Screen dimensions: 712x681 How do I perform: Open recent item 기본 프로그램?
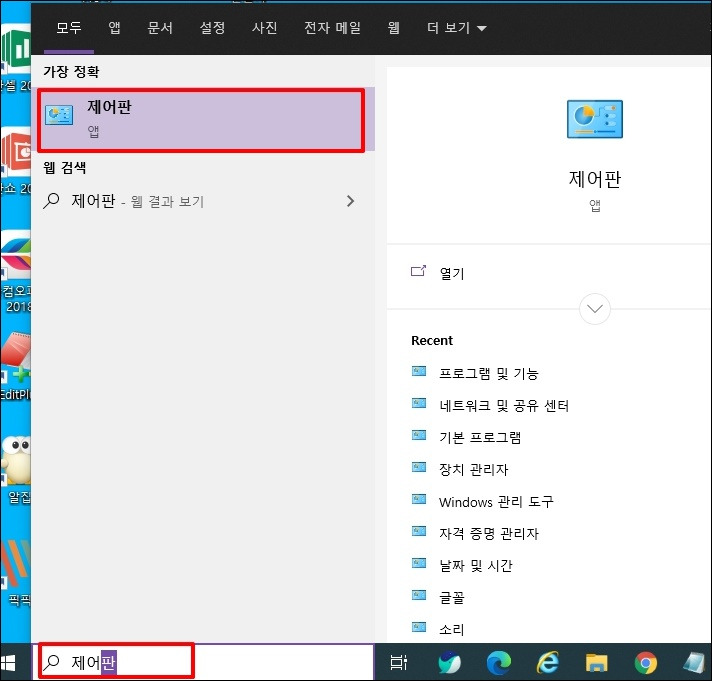click(480, 438)
